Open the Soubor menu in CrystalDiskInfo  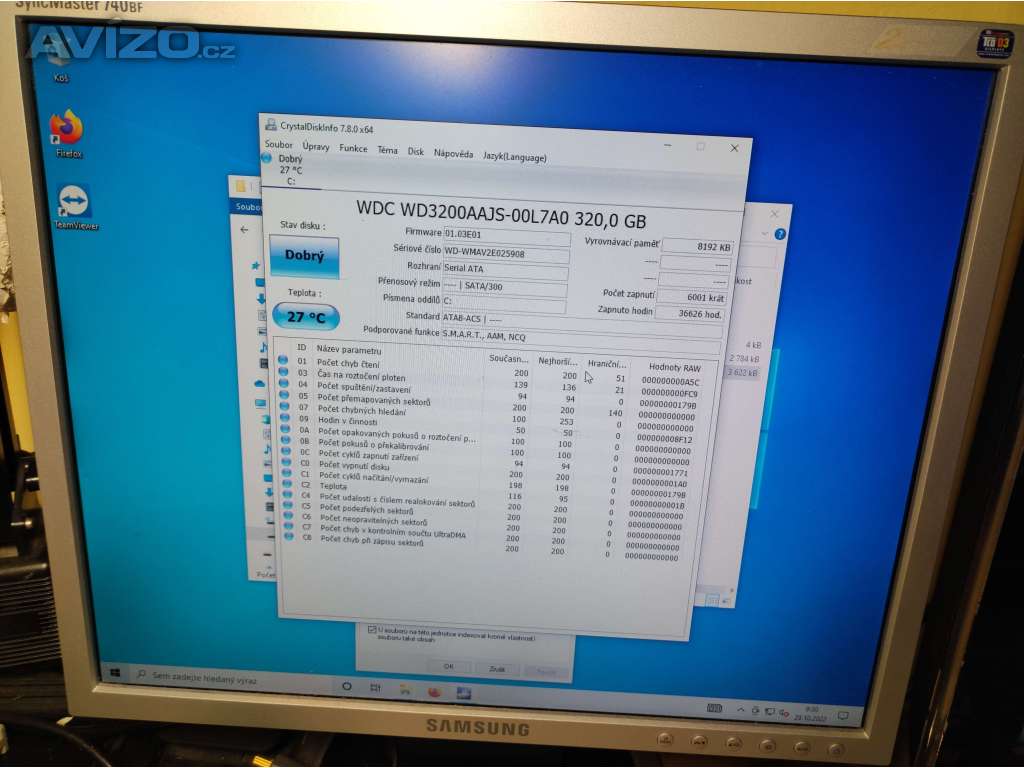click(279, 144)
